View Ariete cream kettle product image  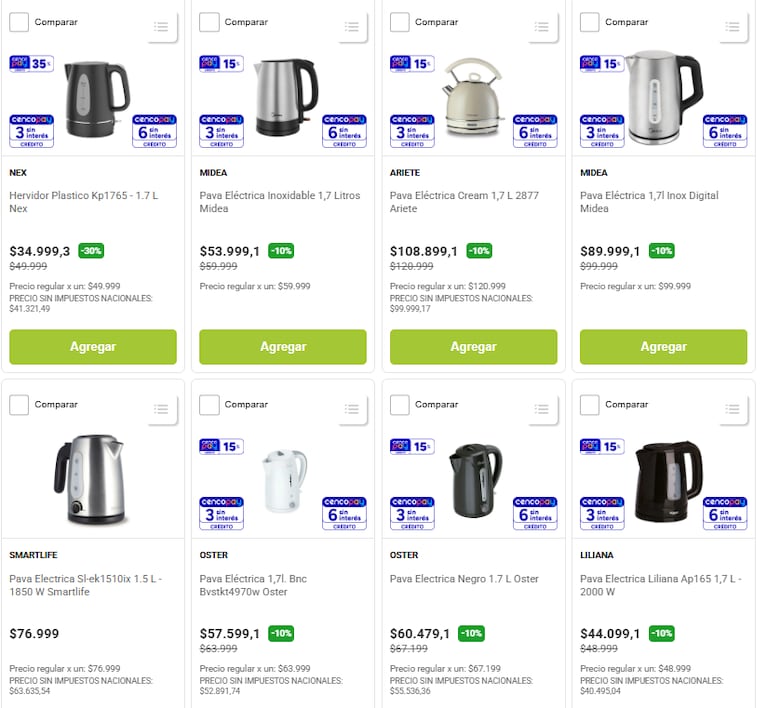473,97
